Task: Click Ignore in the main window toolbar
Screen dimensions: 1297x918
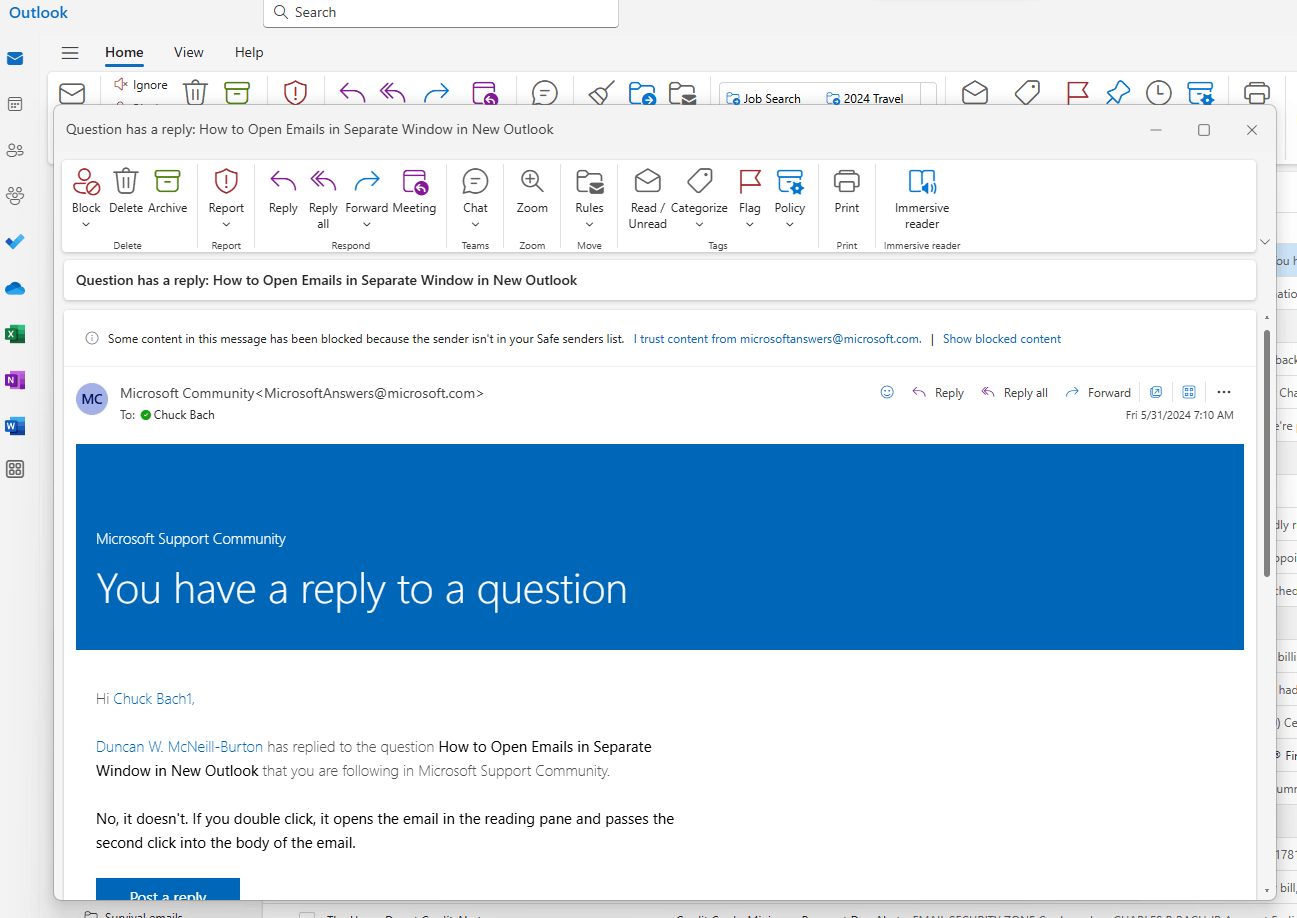Action: pos(141,85)
